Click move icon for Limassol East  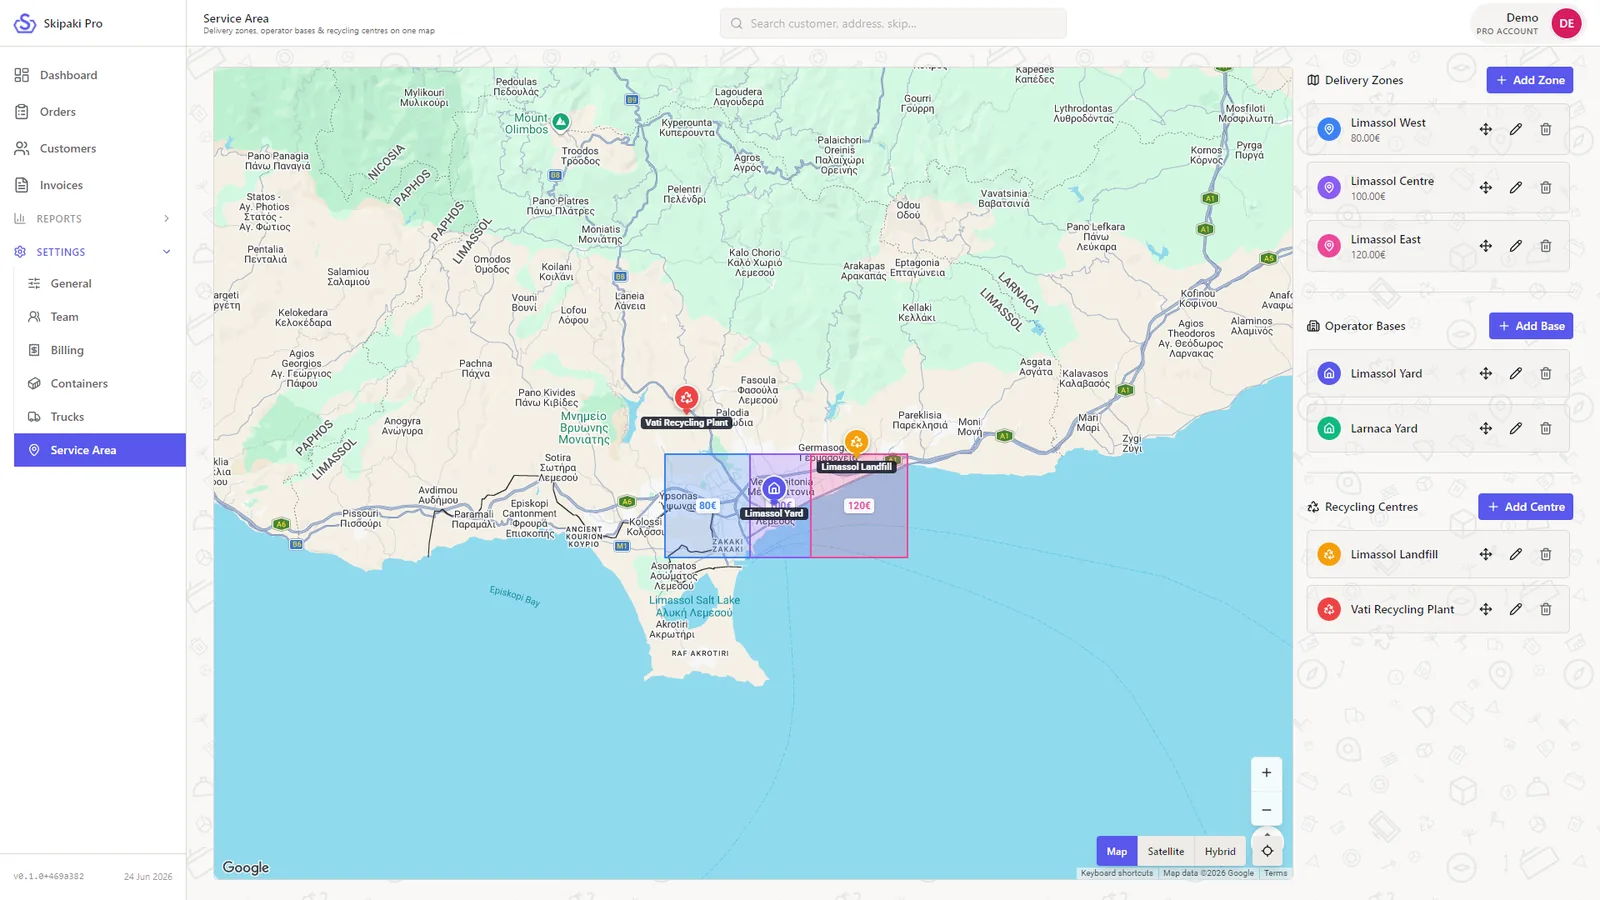[x=1486, y=246]
